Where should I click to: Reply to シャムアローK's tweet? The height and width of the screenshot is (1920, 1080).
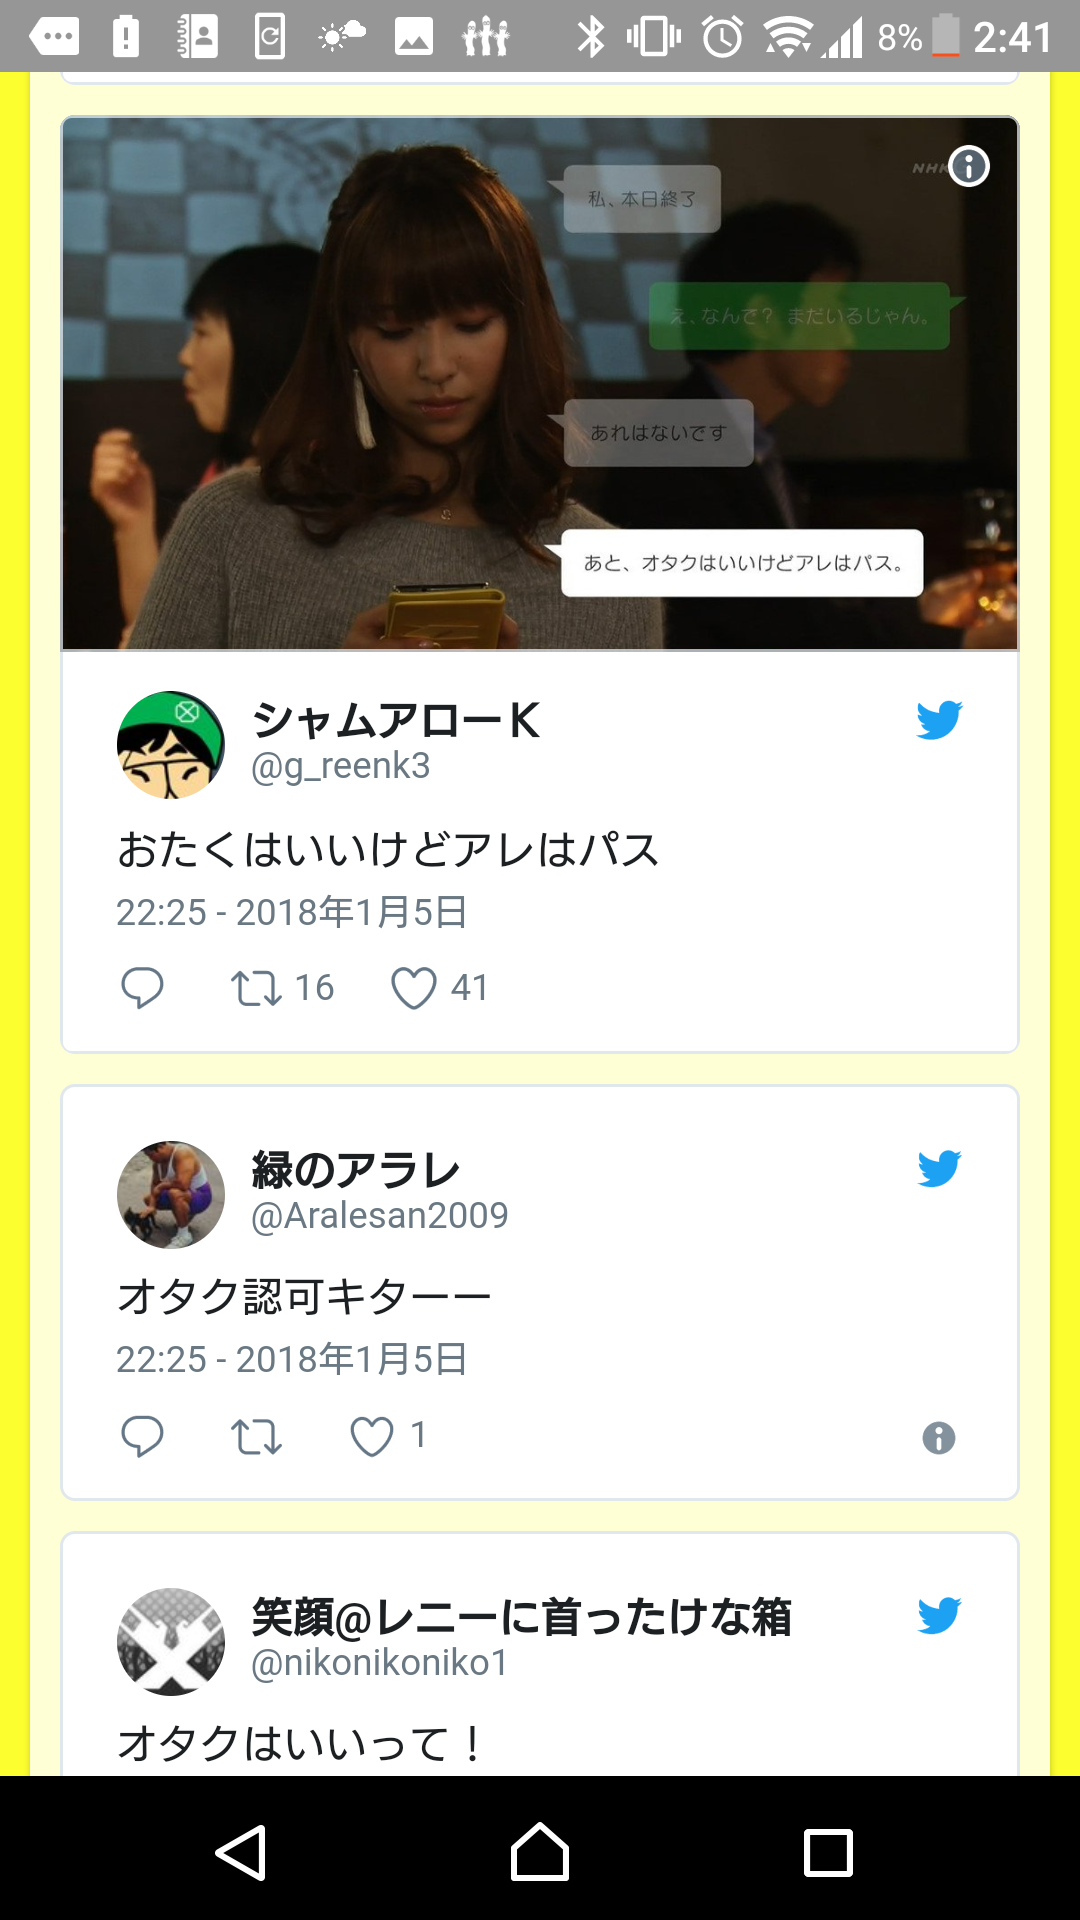[x=142, y=988]
